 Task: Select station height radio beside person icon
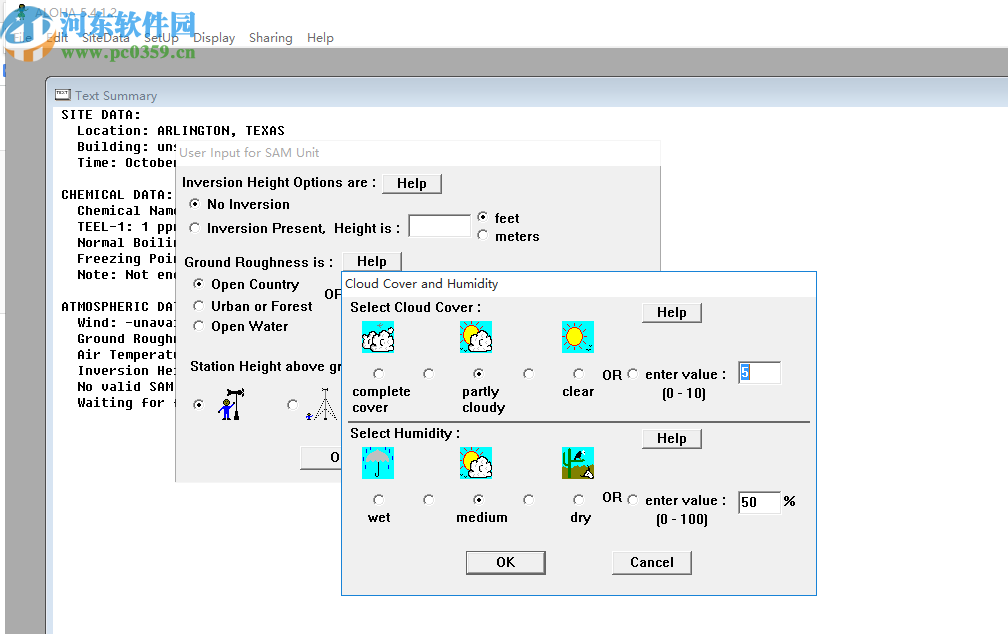[198, 404]
